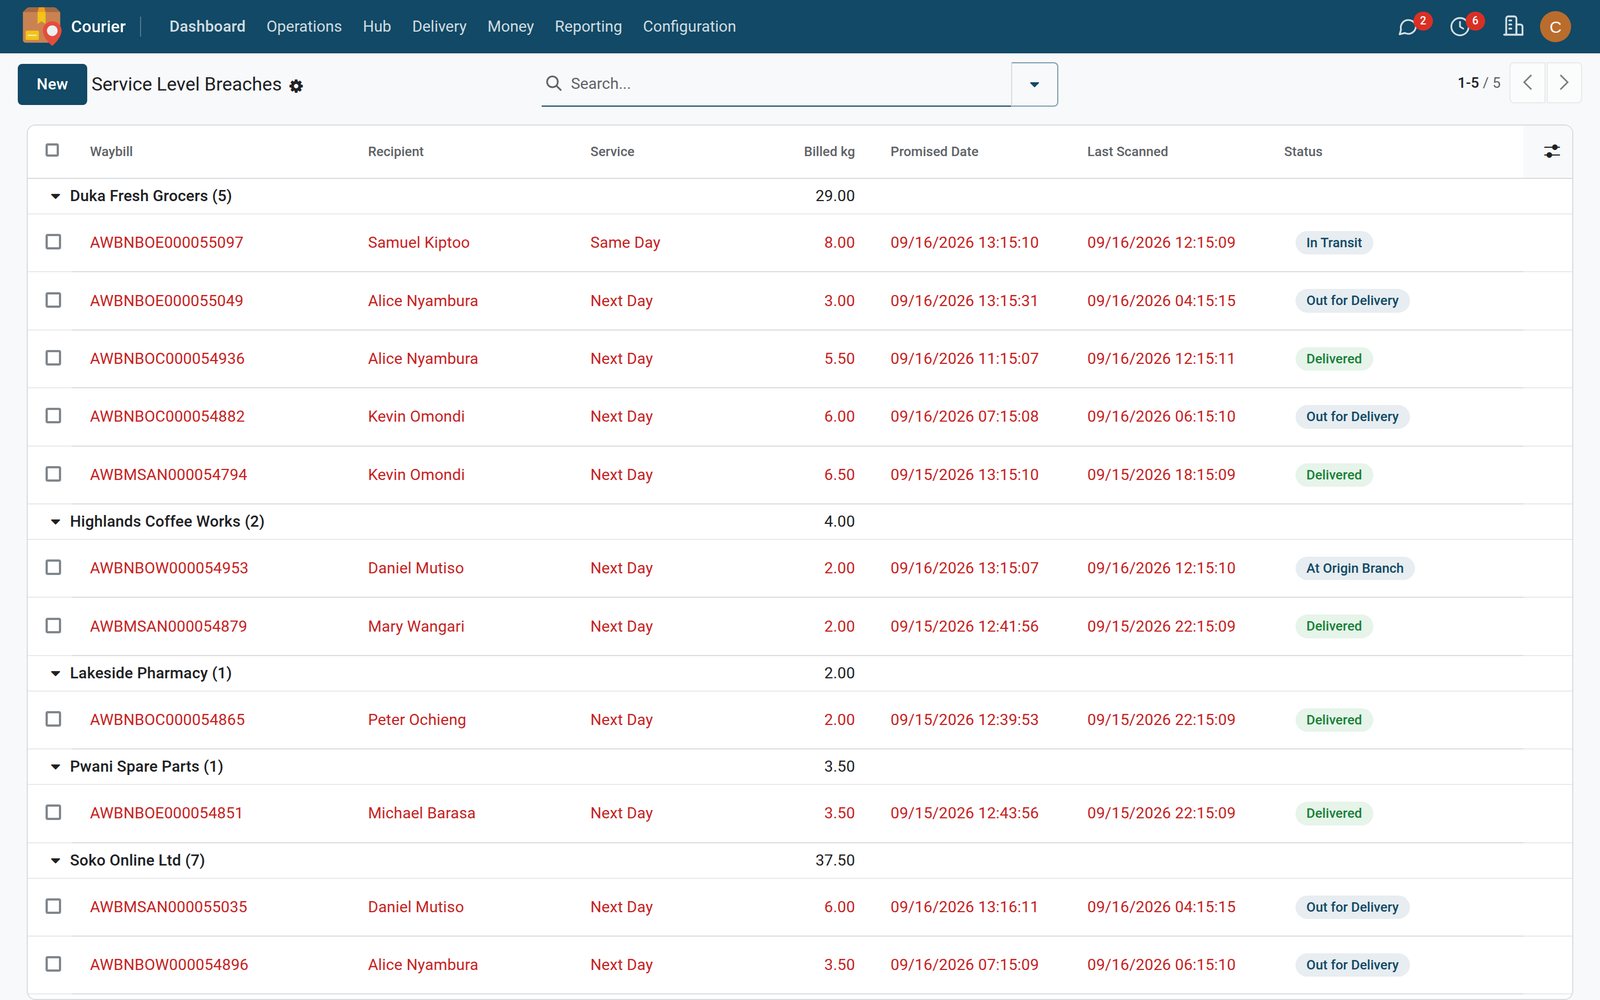1600x1000 pixels.
Task: Open the user avatar menu
Action: pos(1555,27)
